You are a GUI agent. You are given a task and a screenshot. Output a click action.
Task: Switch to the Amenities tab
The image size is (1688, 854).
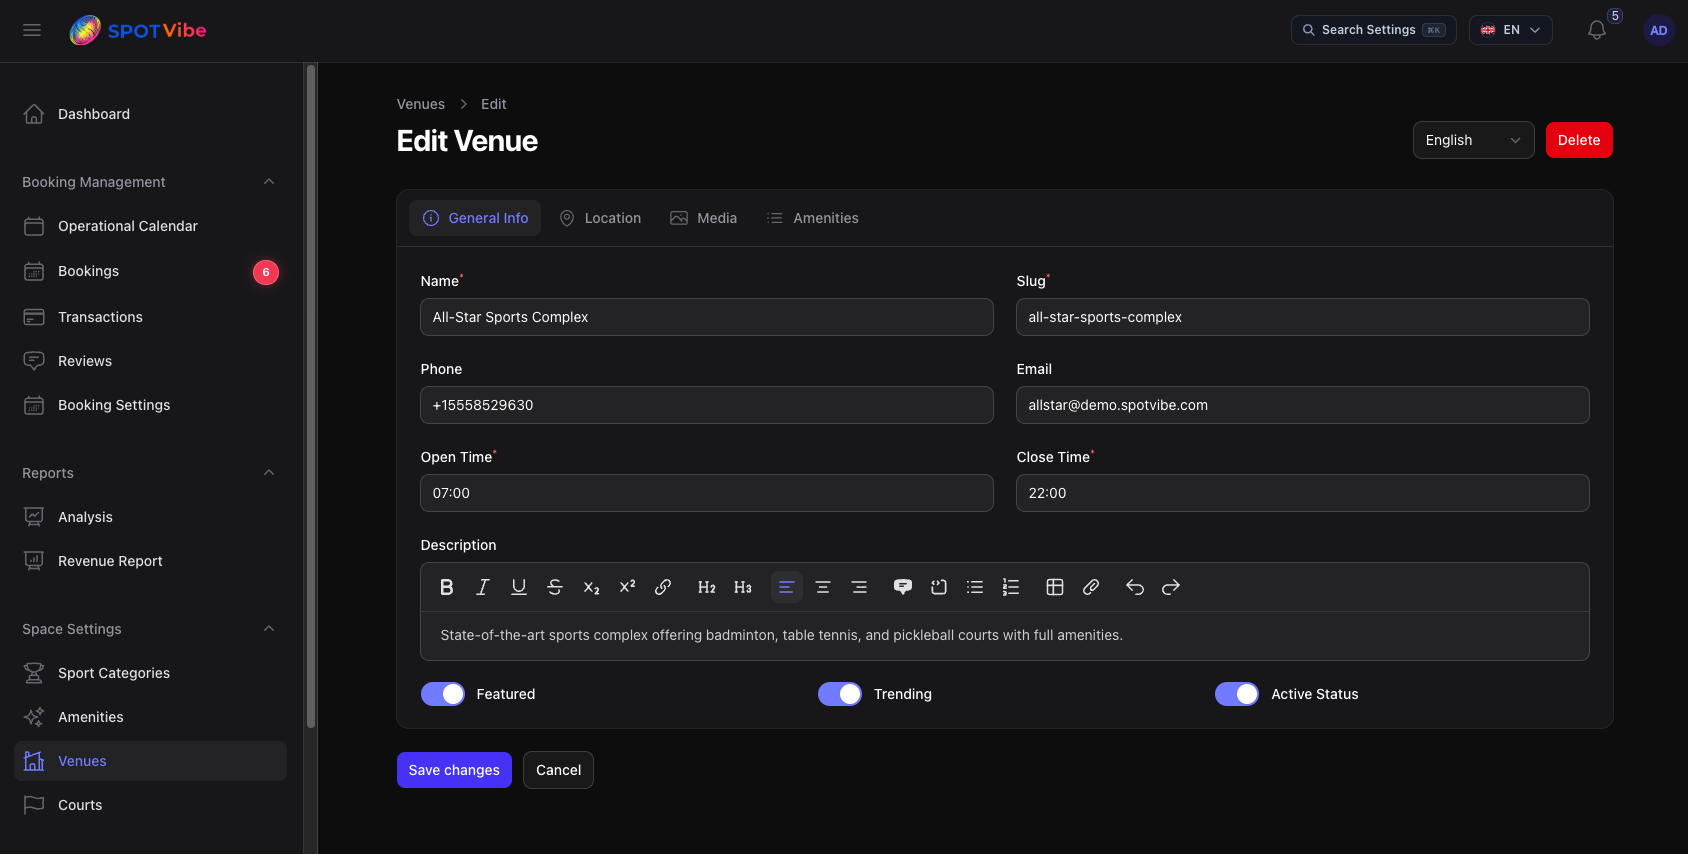[x=813, y=218]
